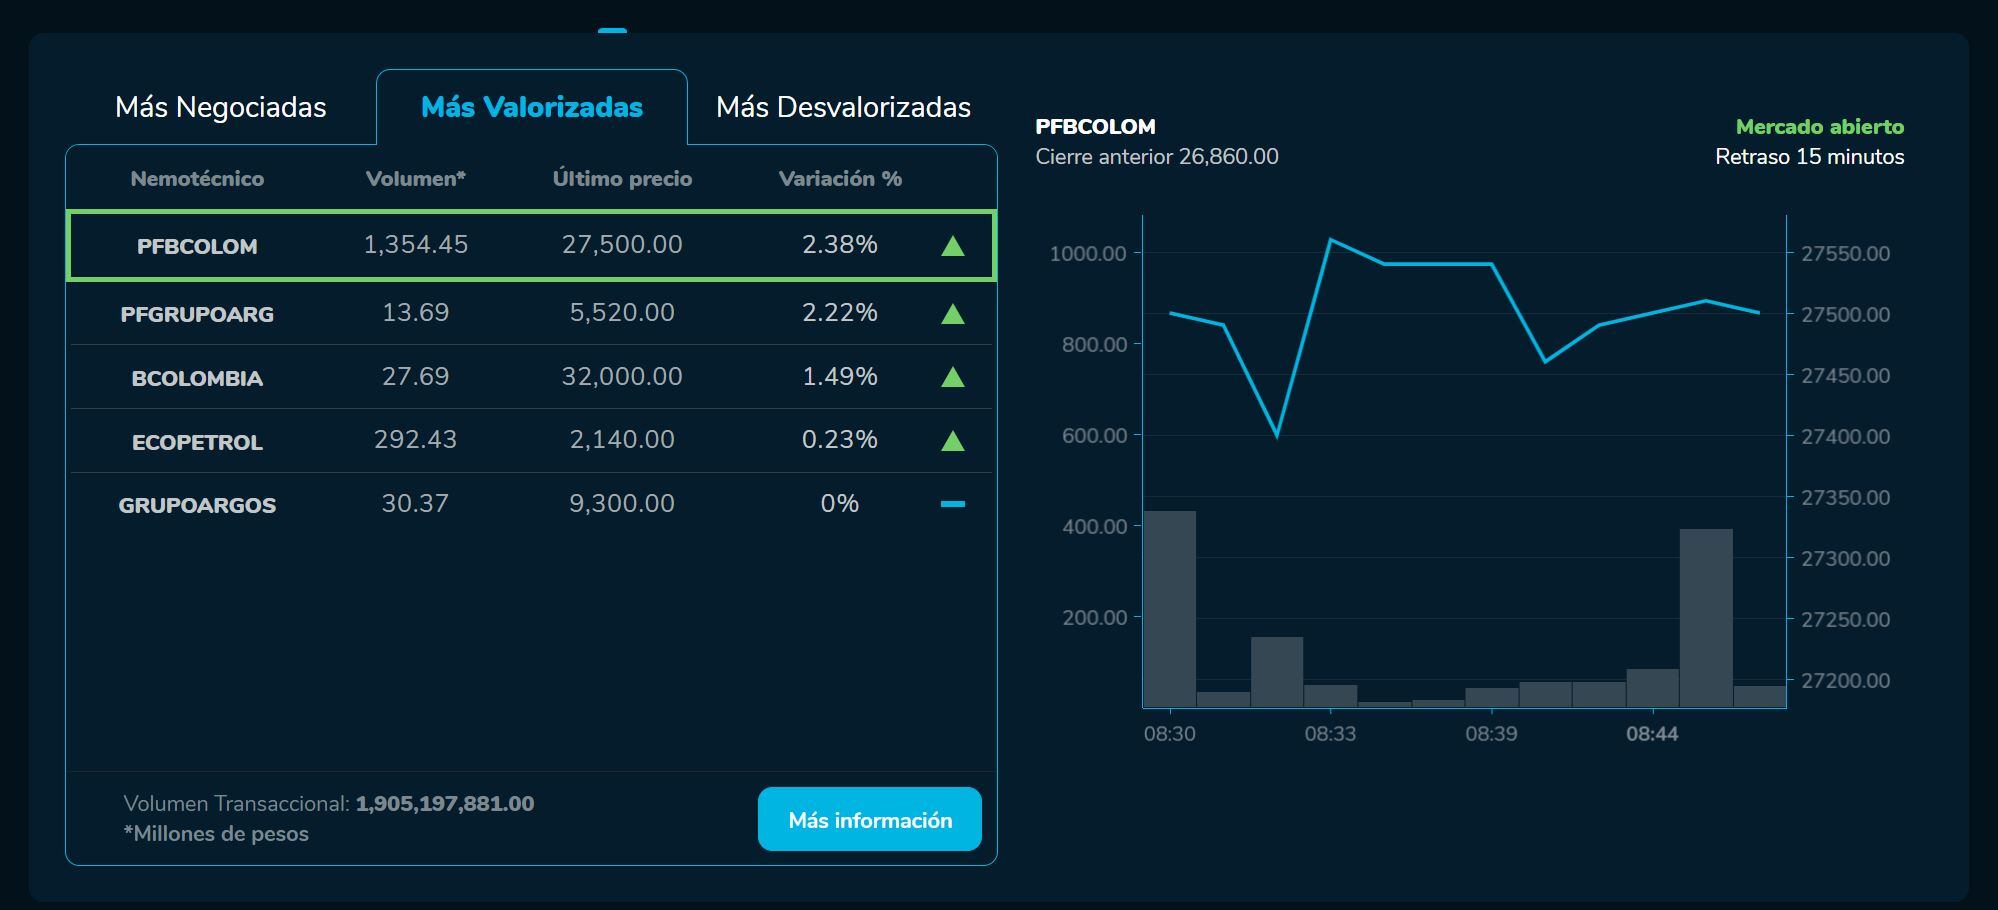Screen dimensions: 1998x910
Task: Click the 08:30 volume bar in chart
Action: (1169, 608)
